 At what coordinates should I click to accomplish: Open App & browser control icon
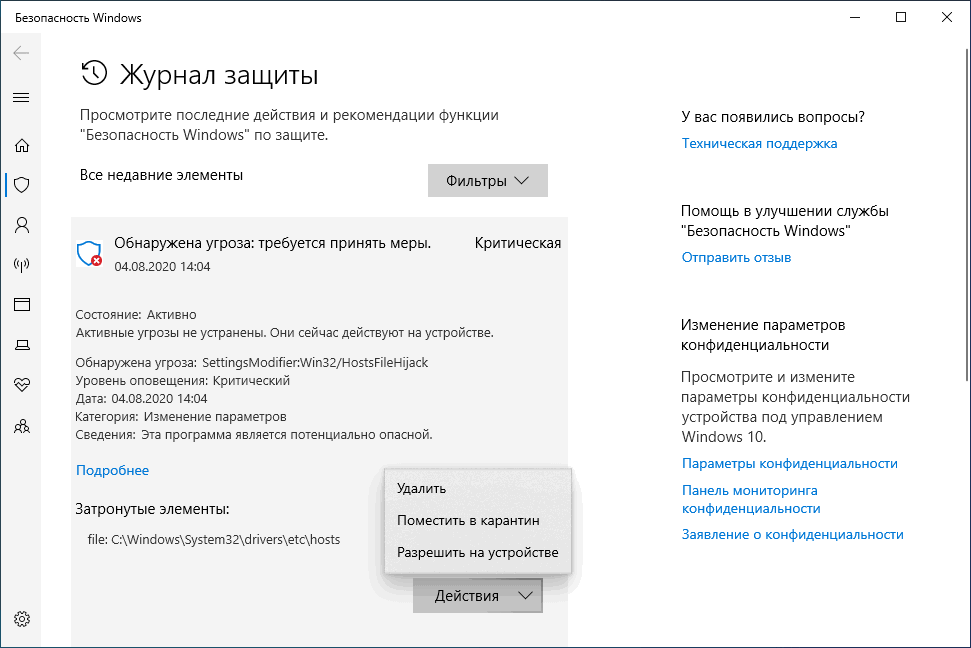coord(22,304)
